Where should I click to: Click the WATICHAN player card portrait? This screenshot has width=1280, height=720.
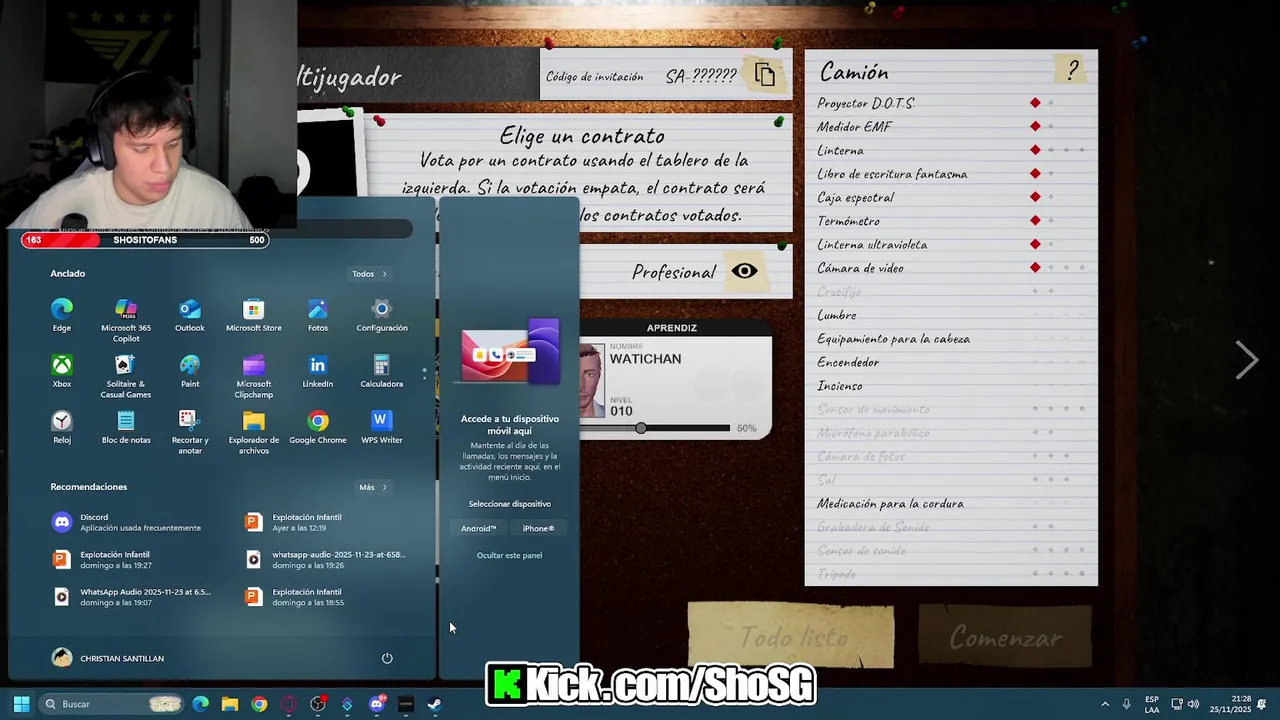coord(593,380)
